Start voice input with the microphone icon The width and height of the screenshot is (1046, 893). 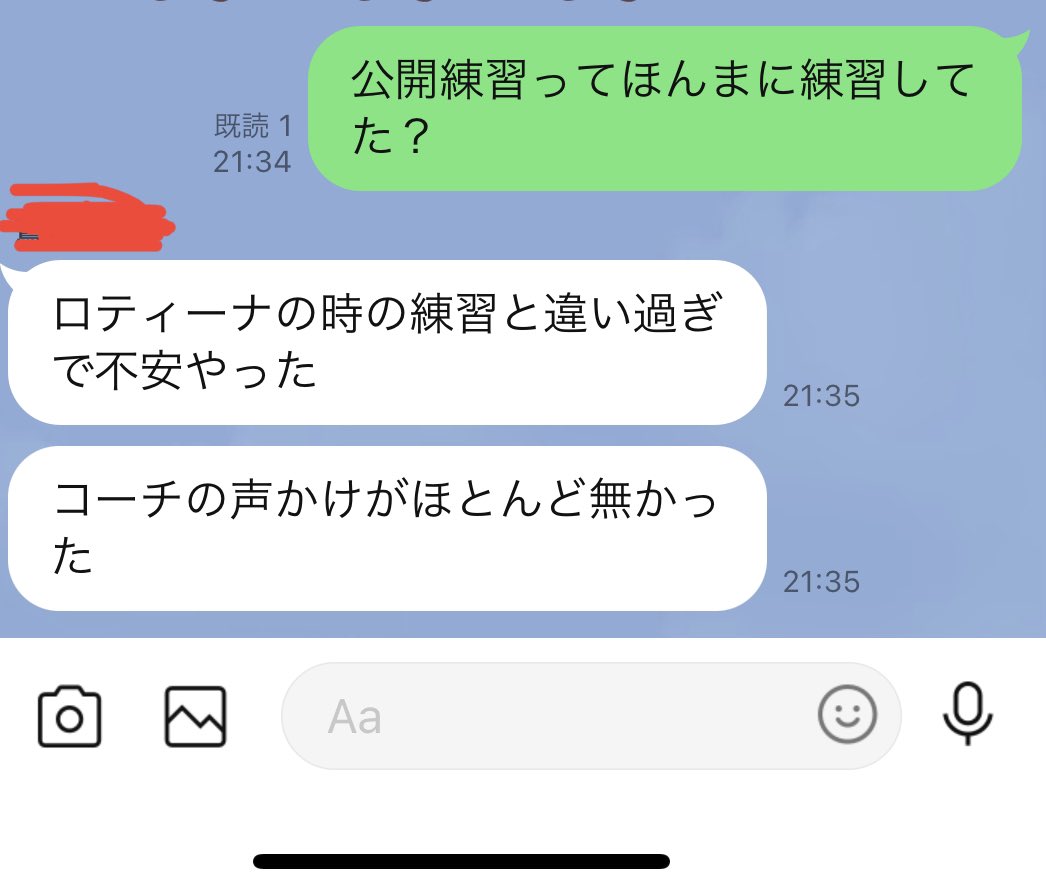[967, 713]
